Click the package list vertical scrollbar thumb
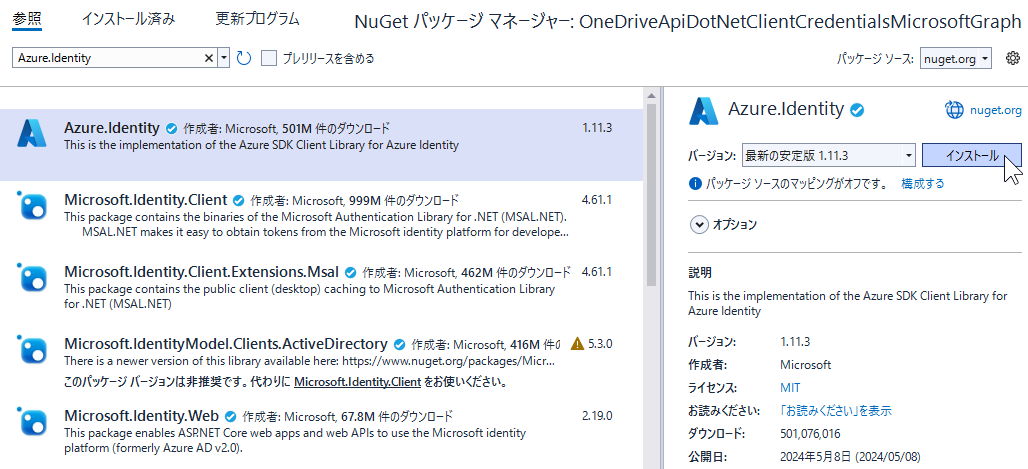Image resolution: width=1028 pixels, height=469 pixels. (x=651, y=195)
